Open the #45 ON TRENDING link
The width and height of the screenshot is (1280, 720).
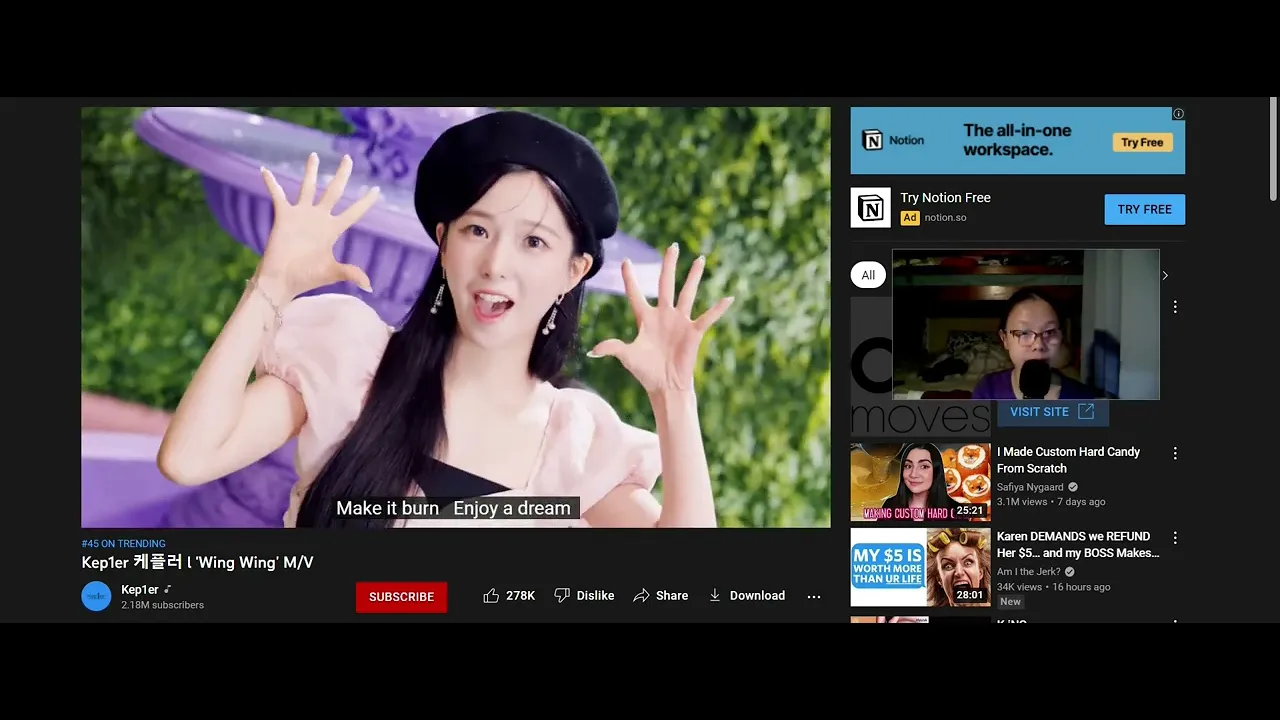[x=124, y=544]
